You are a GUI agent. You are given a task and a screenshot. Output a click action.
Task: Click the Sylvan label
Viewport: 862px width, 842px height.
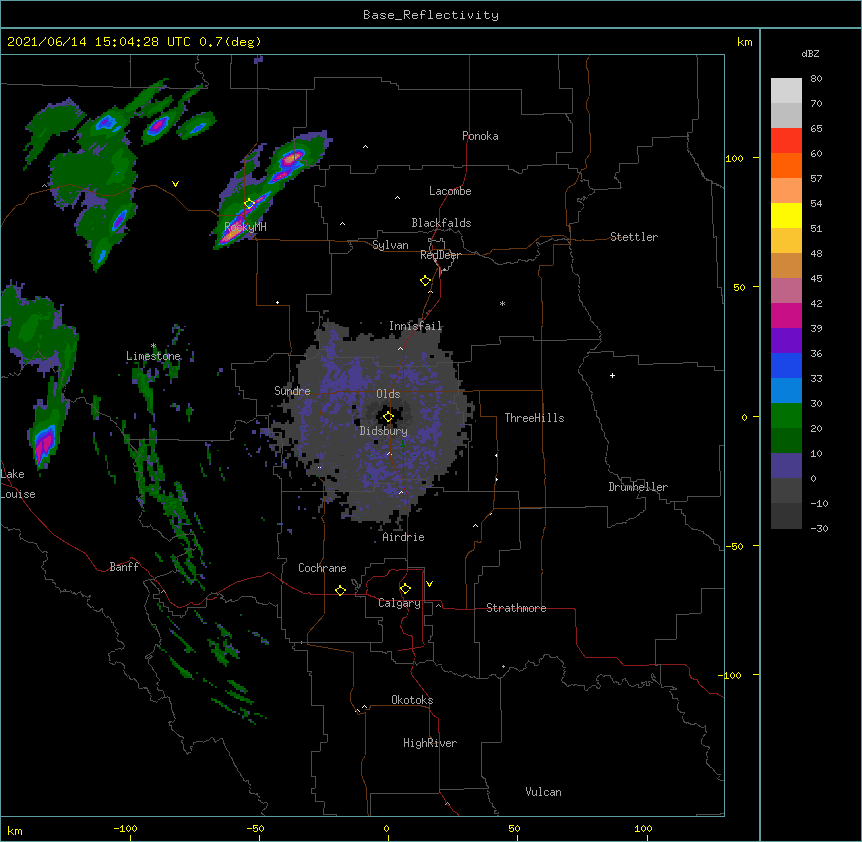pyautogui.click(x=390, y=245)
